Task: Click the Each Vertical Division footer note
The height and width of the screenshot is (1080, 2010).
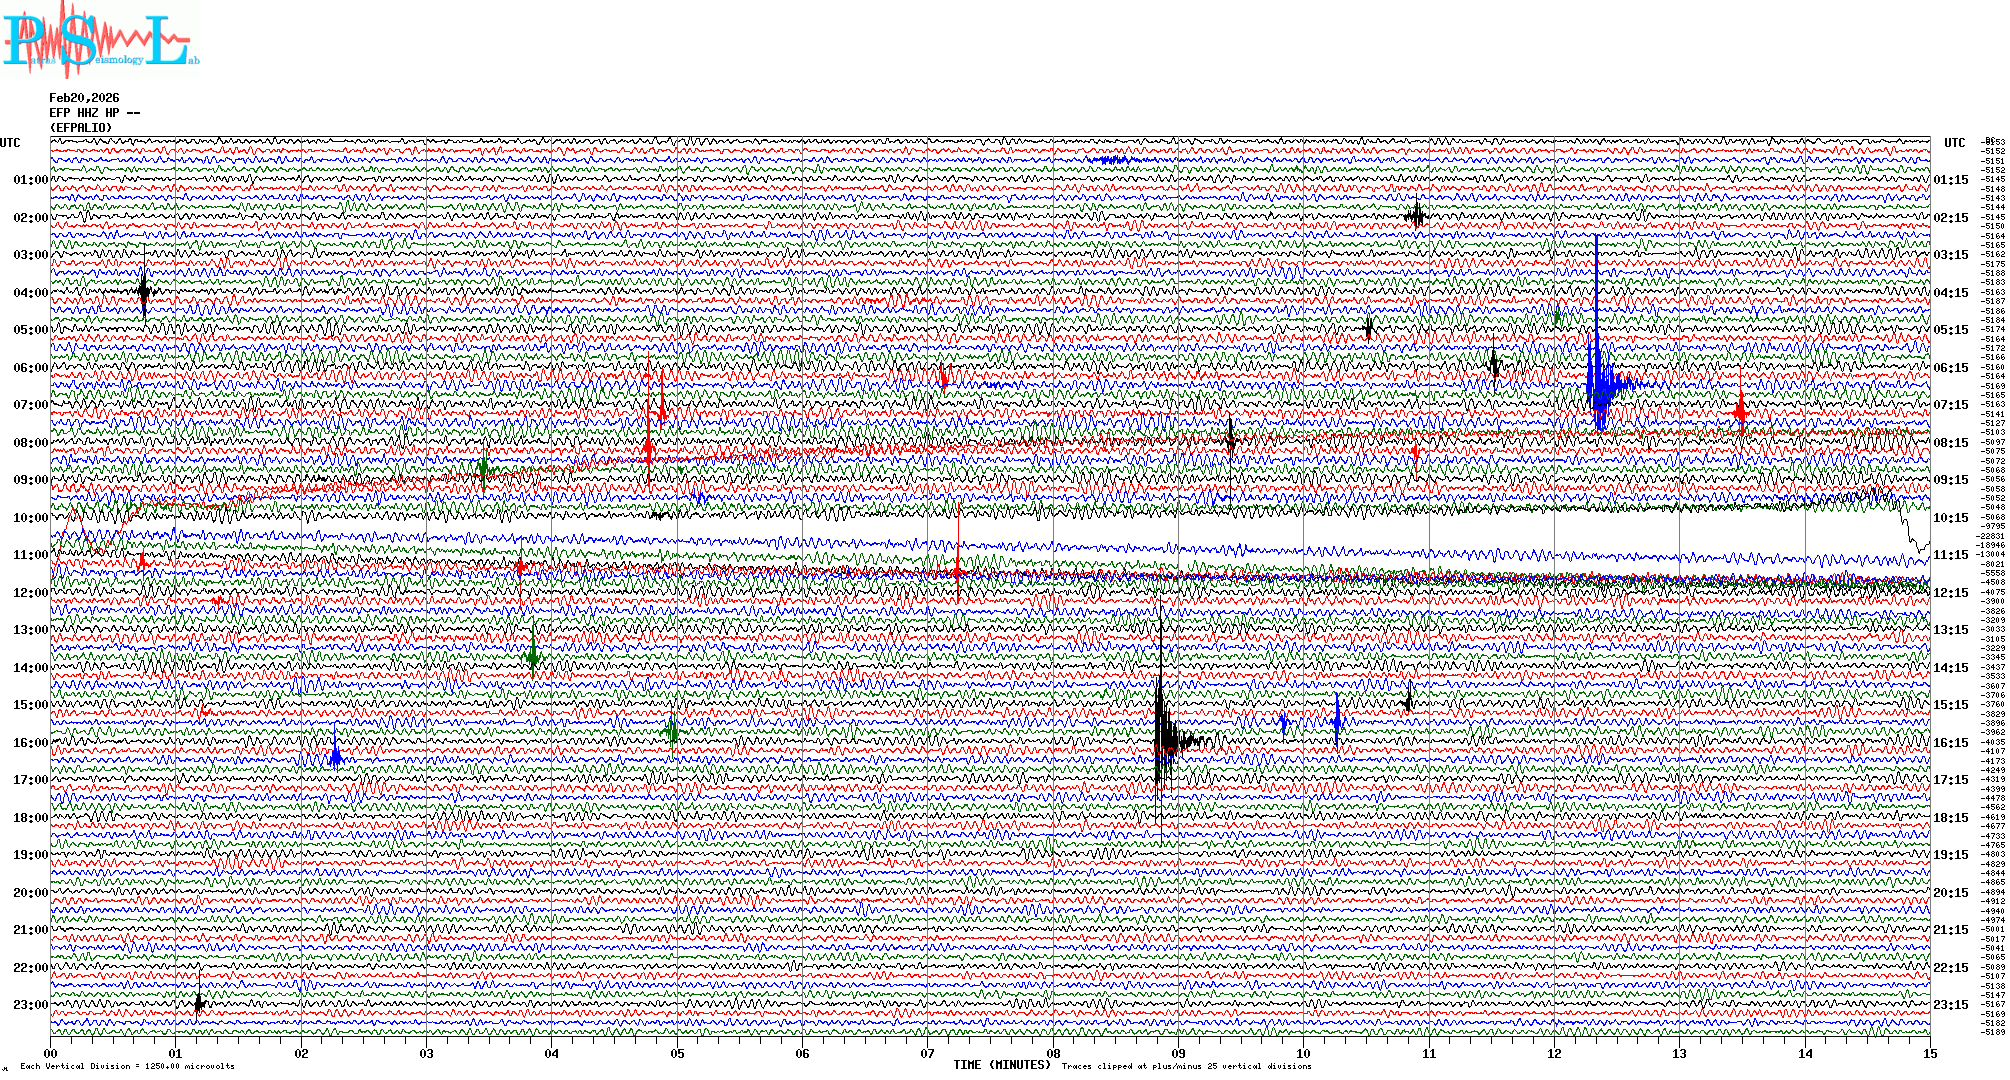Action: (127, 1066)
